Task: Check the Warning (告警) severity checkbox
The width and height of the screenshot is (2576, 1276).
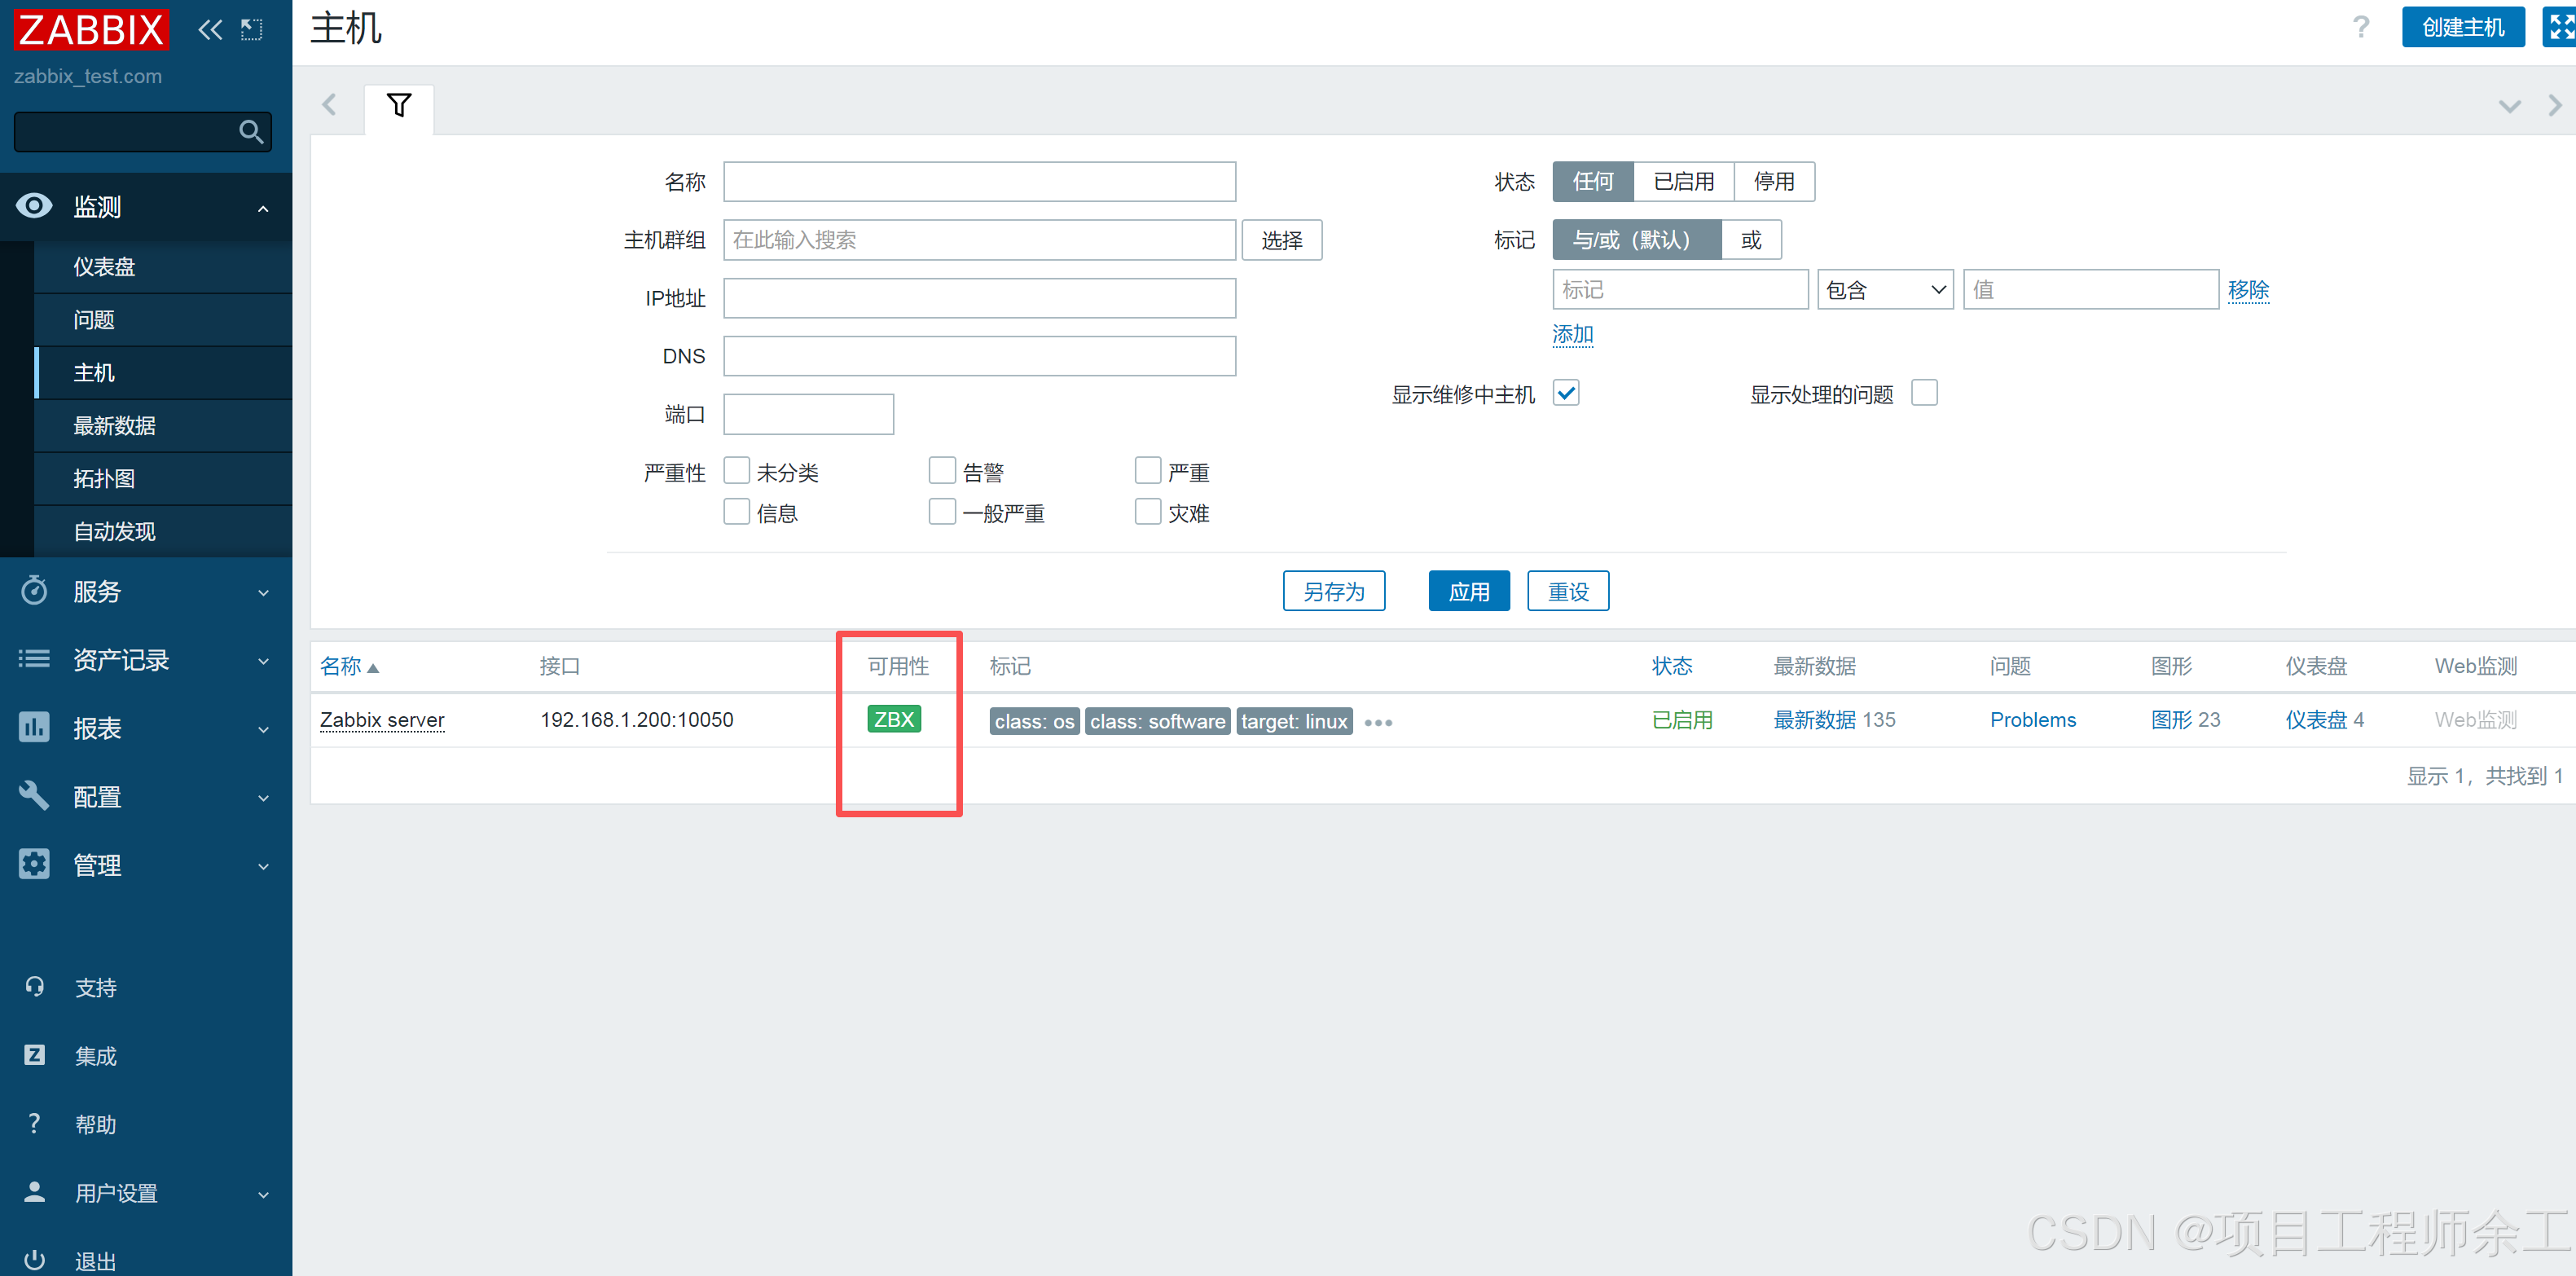Action: point(941,471)
